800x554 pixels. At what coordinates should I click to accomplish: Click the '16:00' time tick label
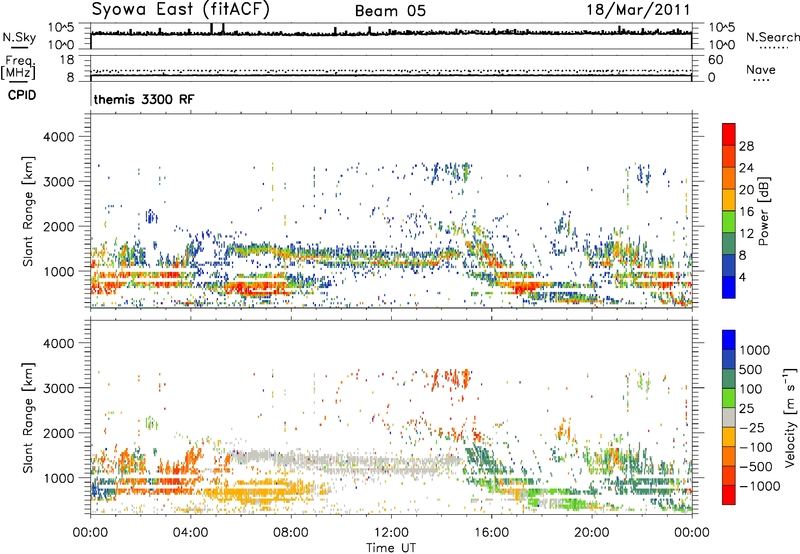(491, 533)
